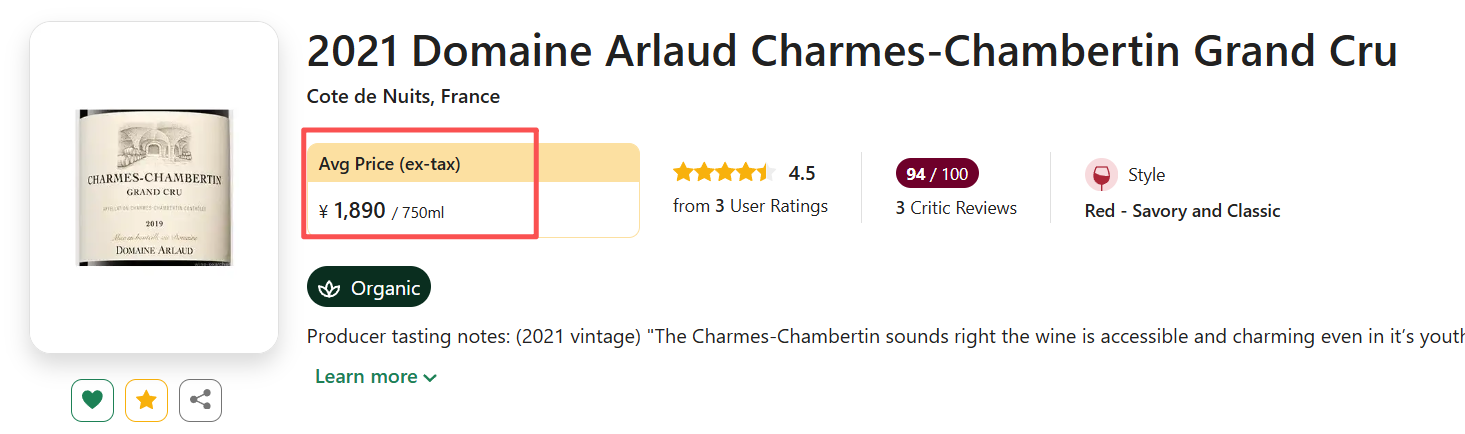Click the Avg Price (ex-tax) header
Screen dimensions: 1465x434
click(390, 164)
